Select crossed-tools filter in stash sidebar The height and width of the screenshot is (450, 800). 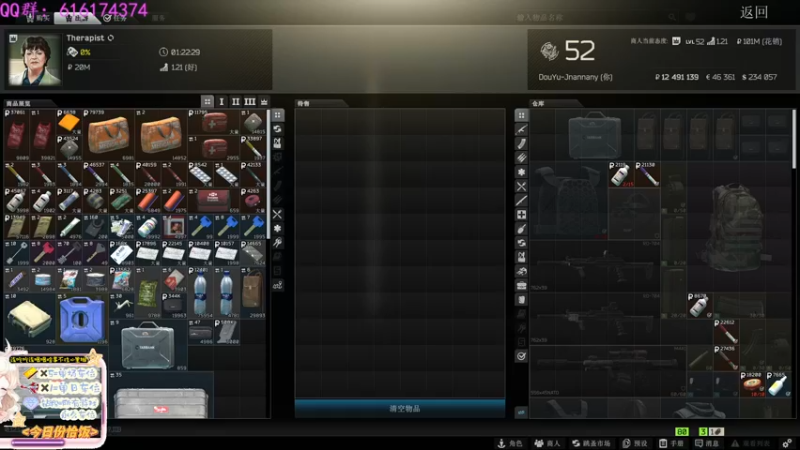521,186
